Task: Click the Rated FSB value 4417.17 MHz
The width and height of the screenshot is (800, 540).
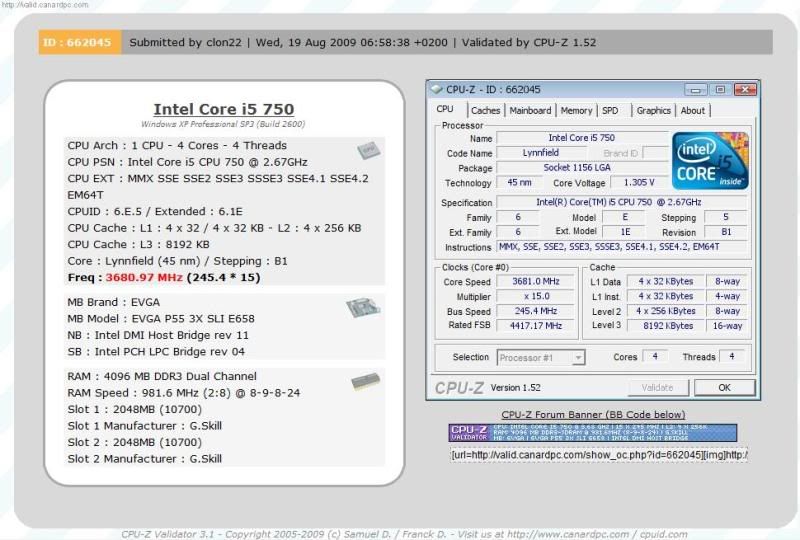Action: pyautogui.click(x=536, y=326)
